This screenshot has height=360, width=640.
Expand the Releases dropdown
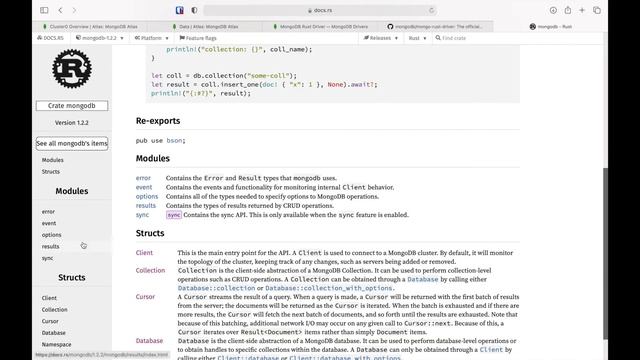(x=381, y=38)
